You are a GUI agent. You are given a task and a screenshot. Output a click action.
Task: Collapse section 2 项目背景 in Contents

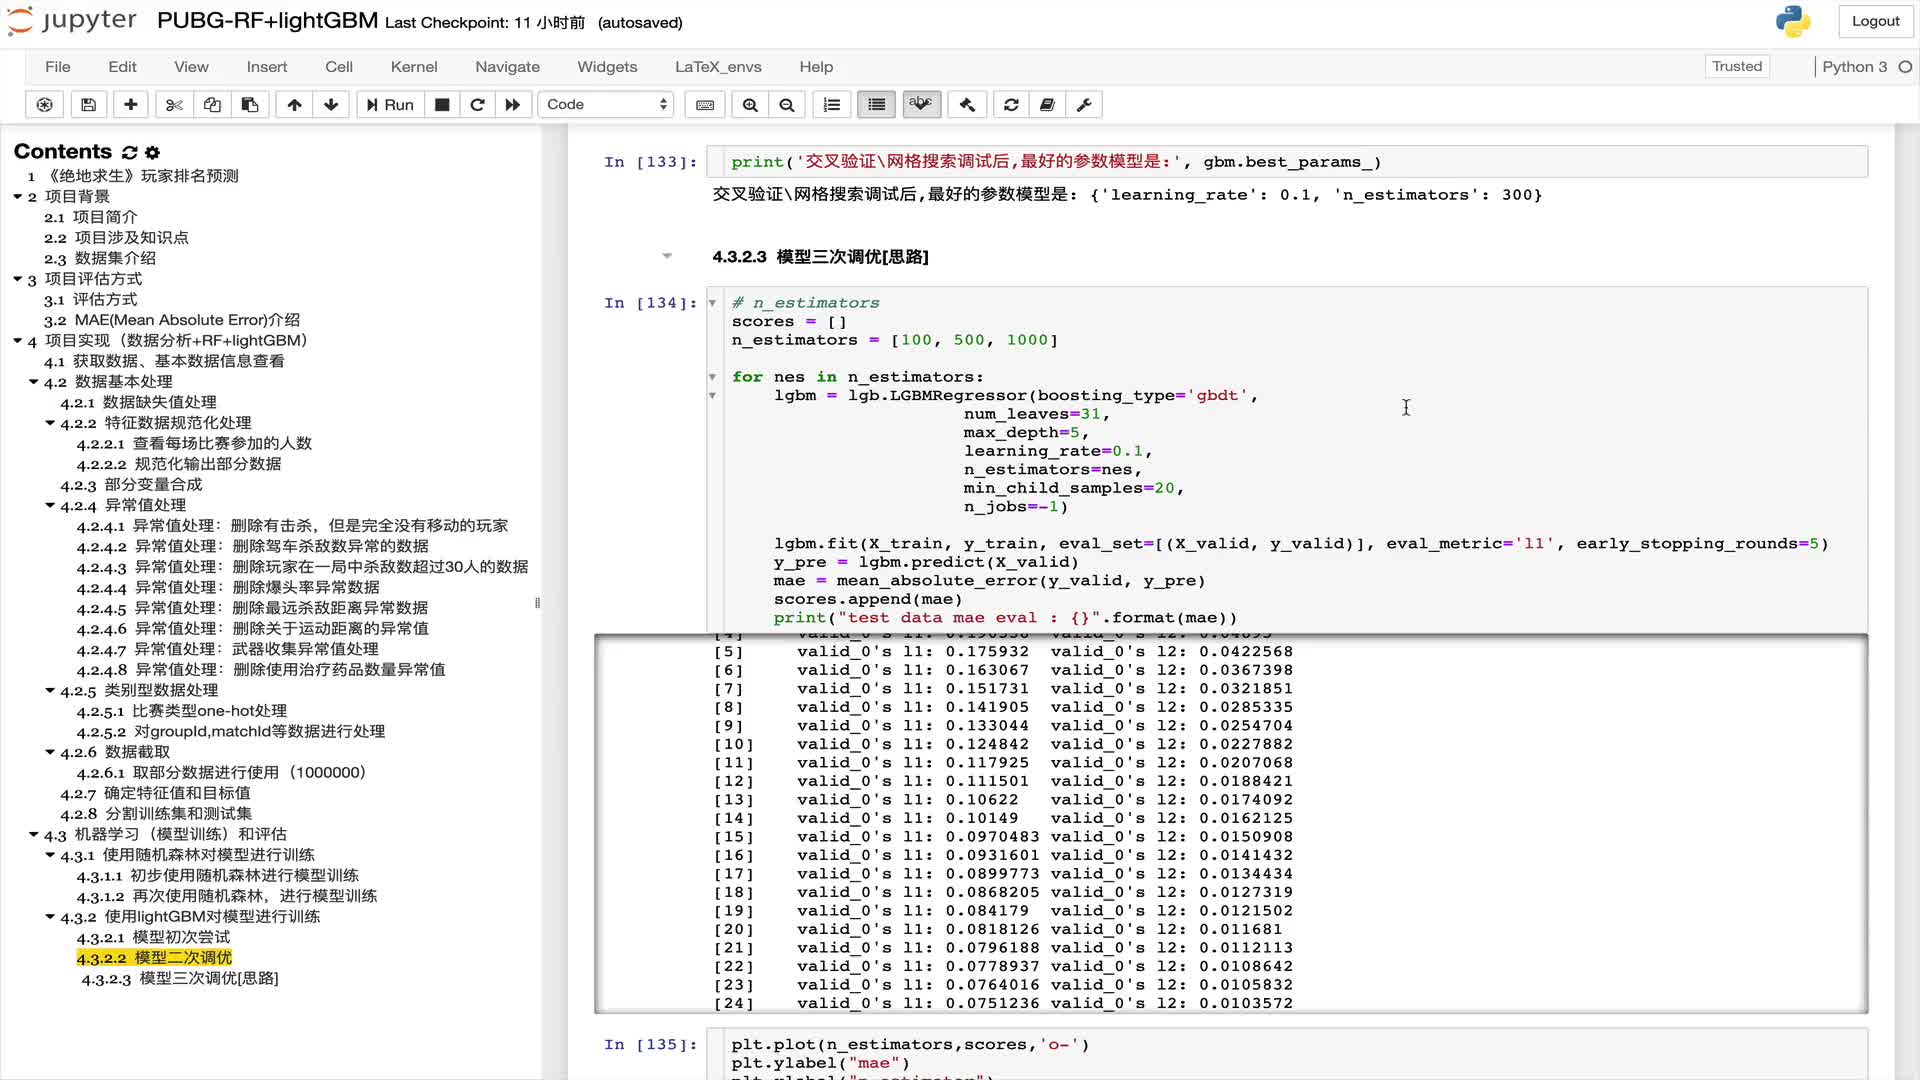tap(17, 196)
